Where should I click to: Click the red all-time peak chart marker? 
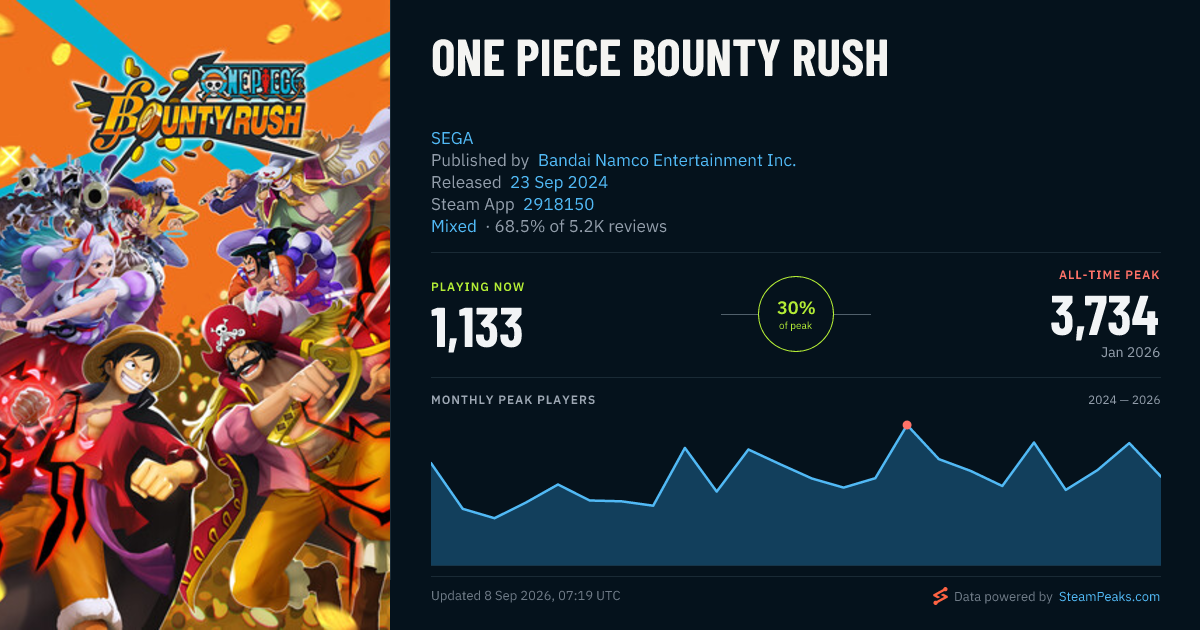coord(907,425)
